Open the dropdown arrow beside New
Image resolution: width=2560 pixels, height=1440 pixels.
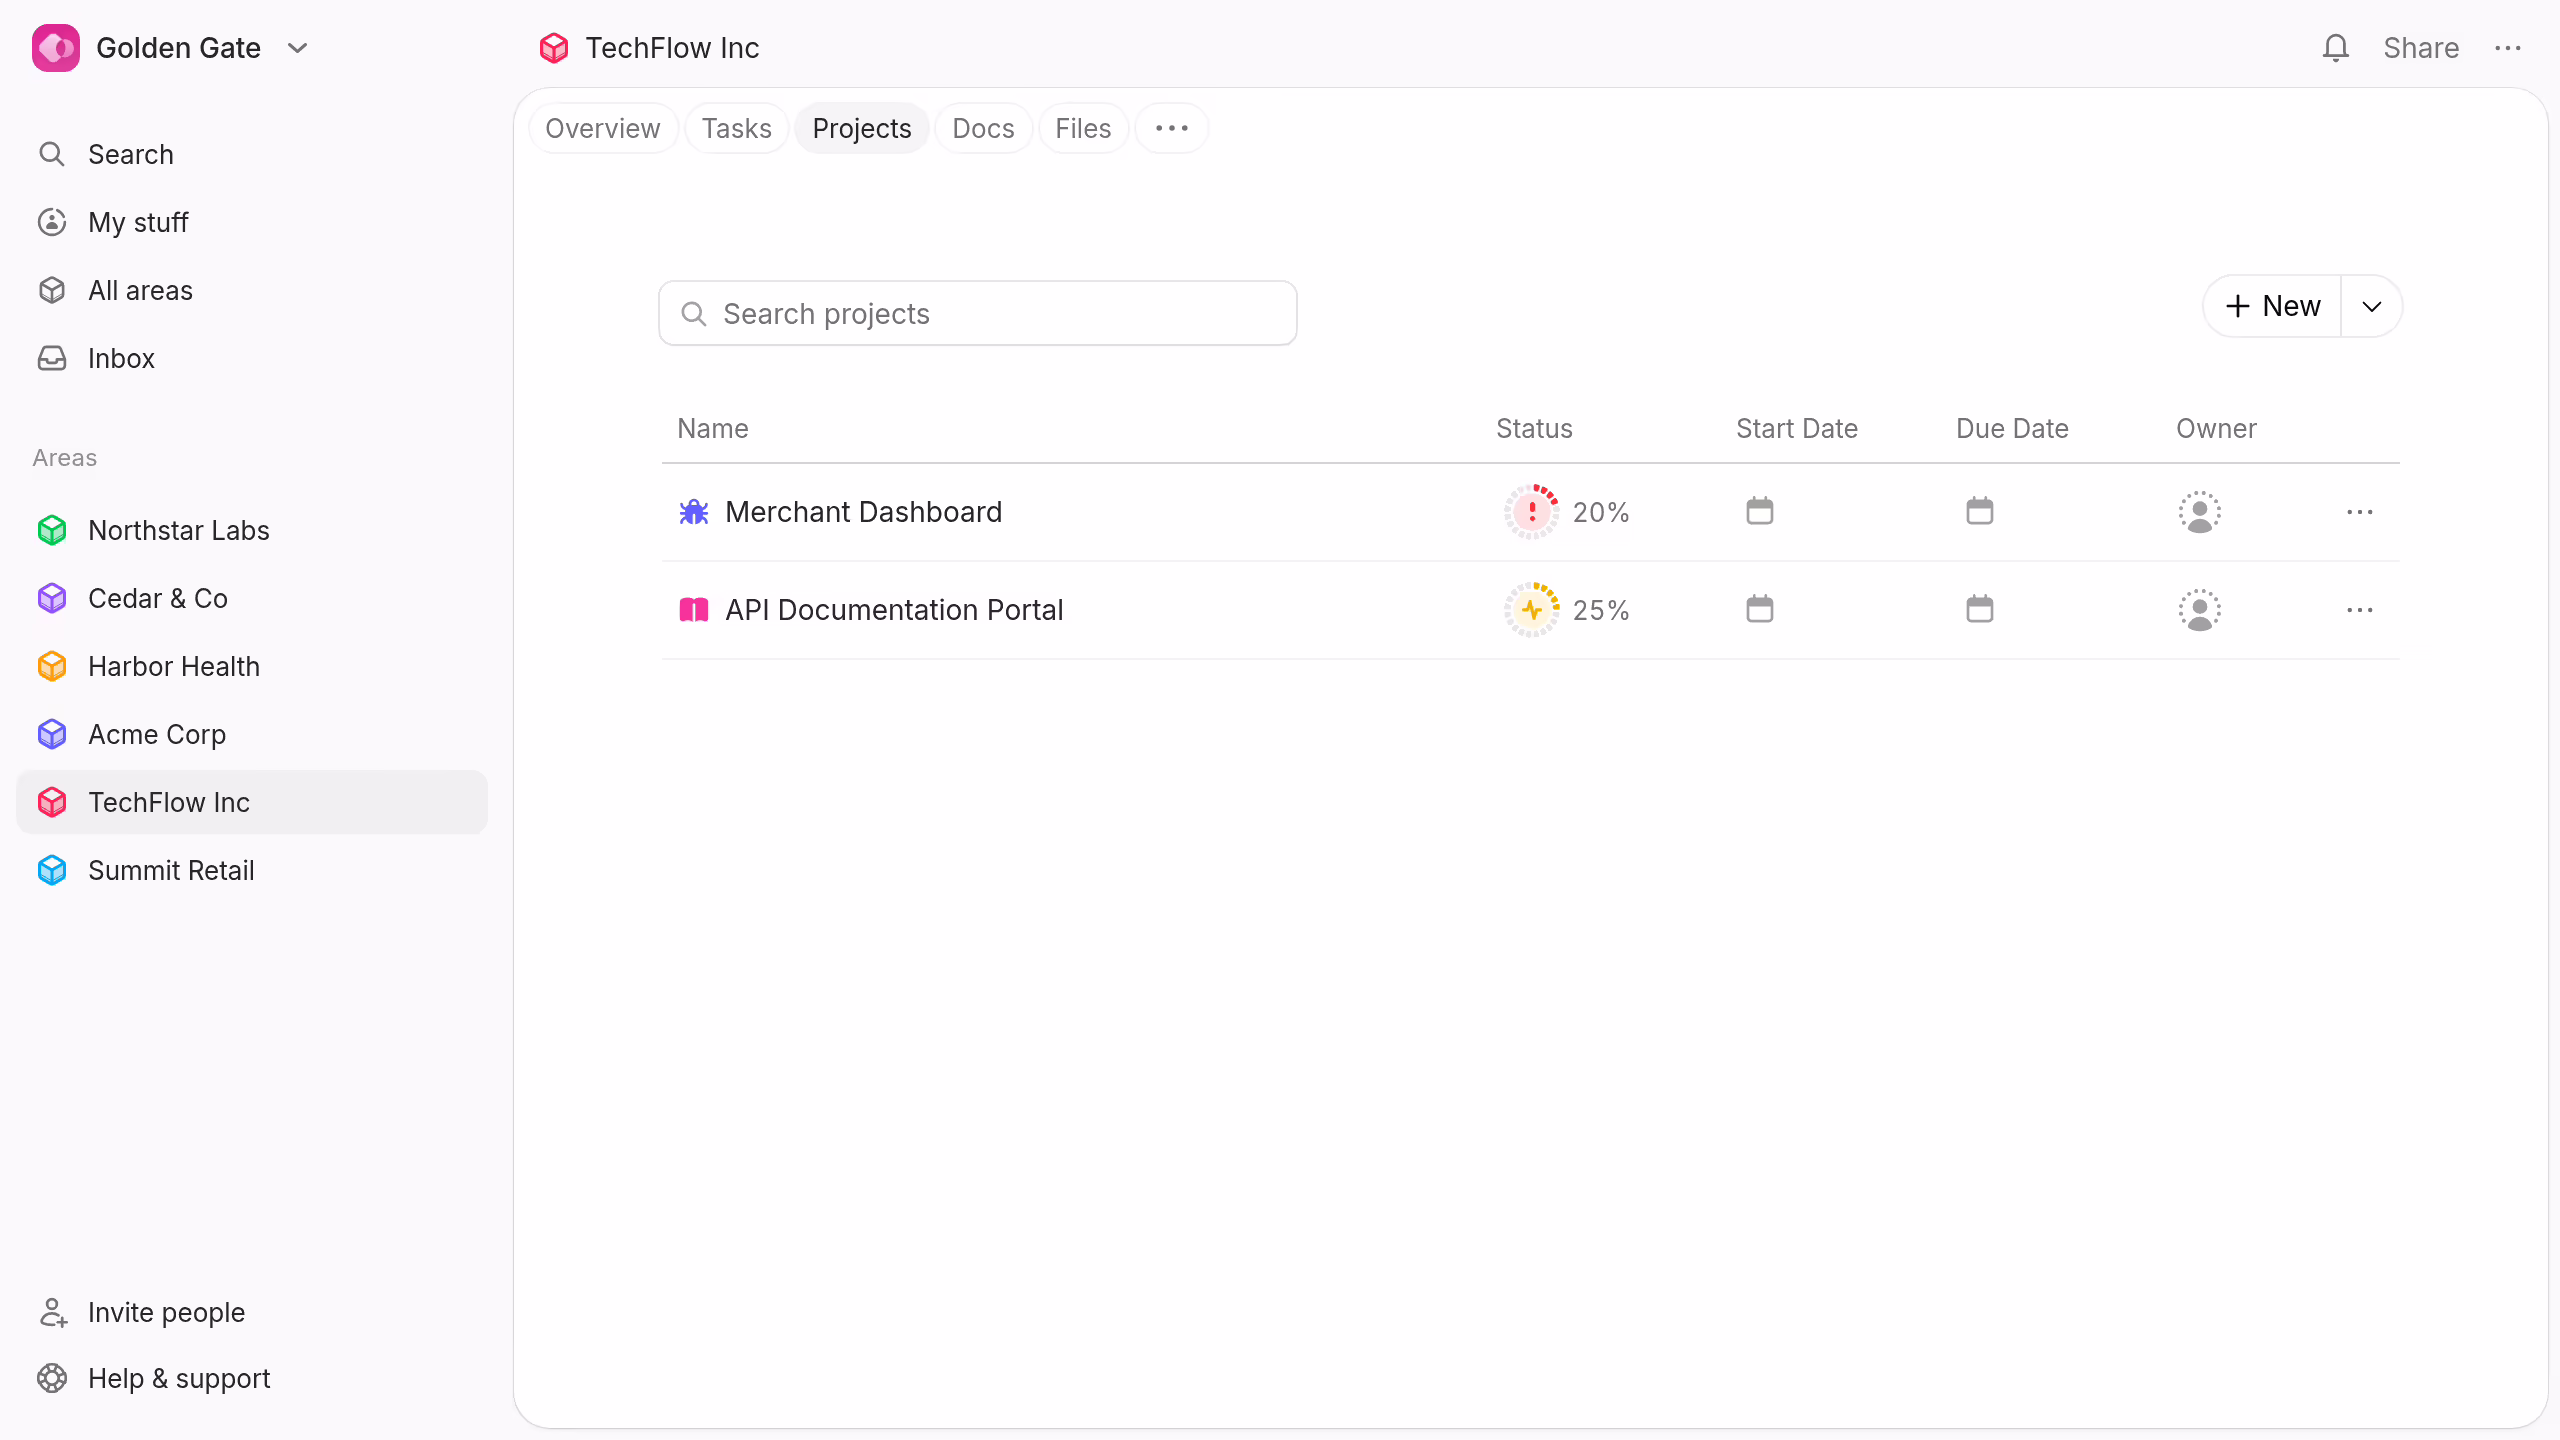[x=2372, y=306]
